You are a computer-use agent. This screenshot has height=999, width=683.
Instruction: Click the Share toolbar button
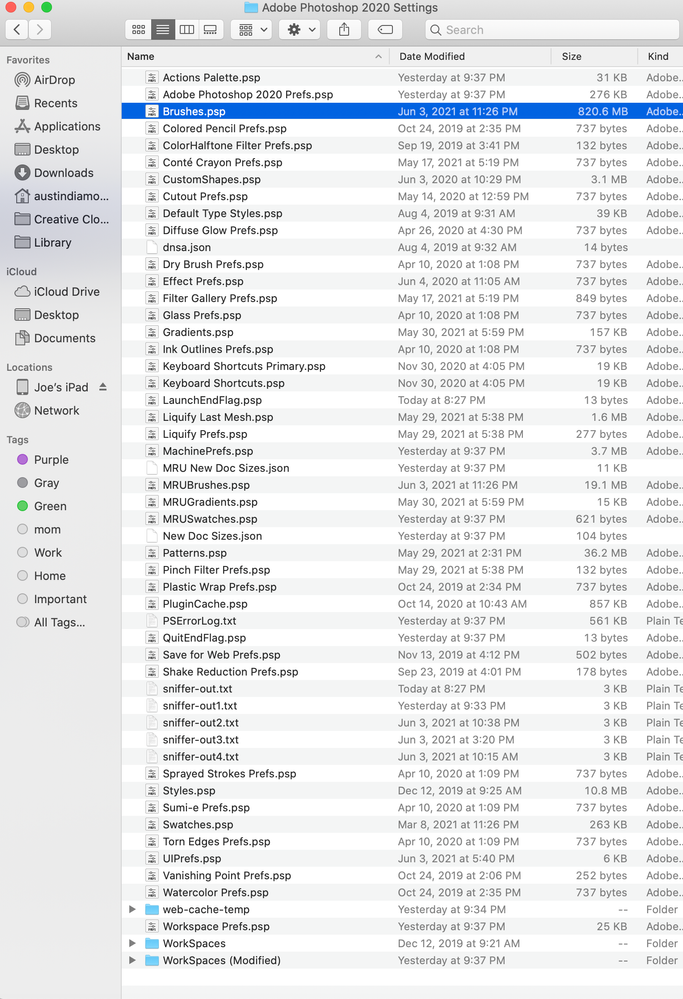pos(344,29)
